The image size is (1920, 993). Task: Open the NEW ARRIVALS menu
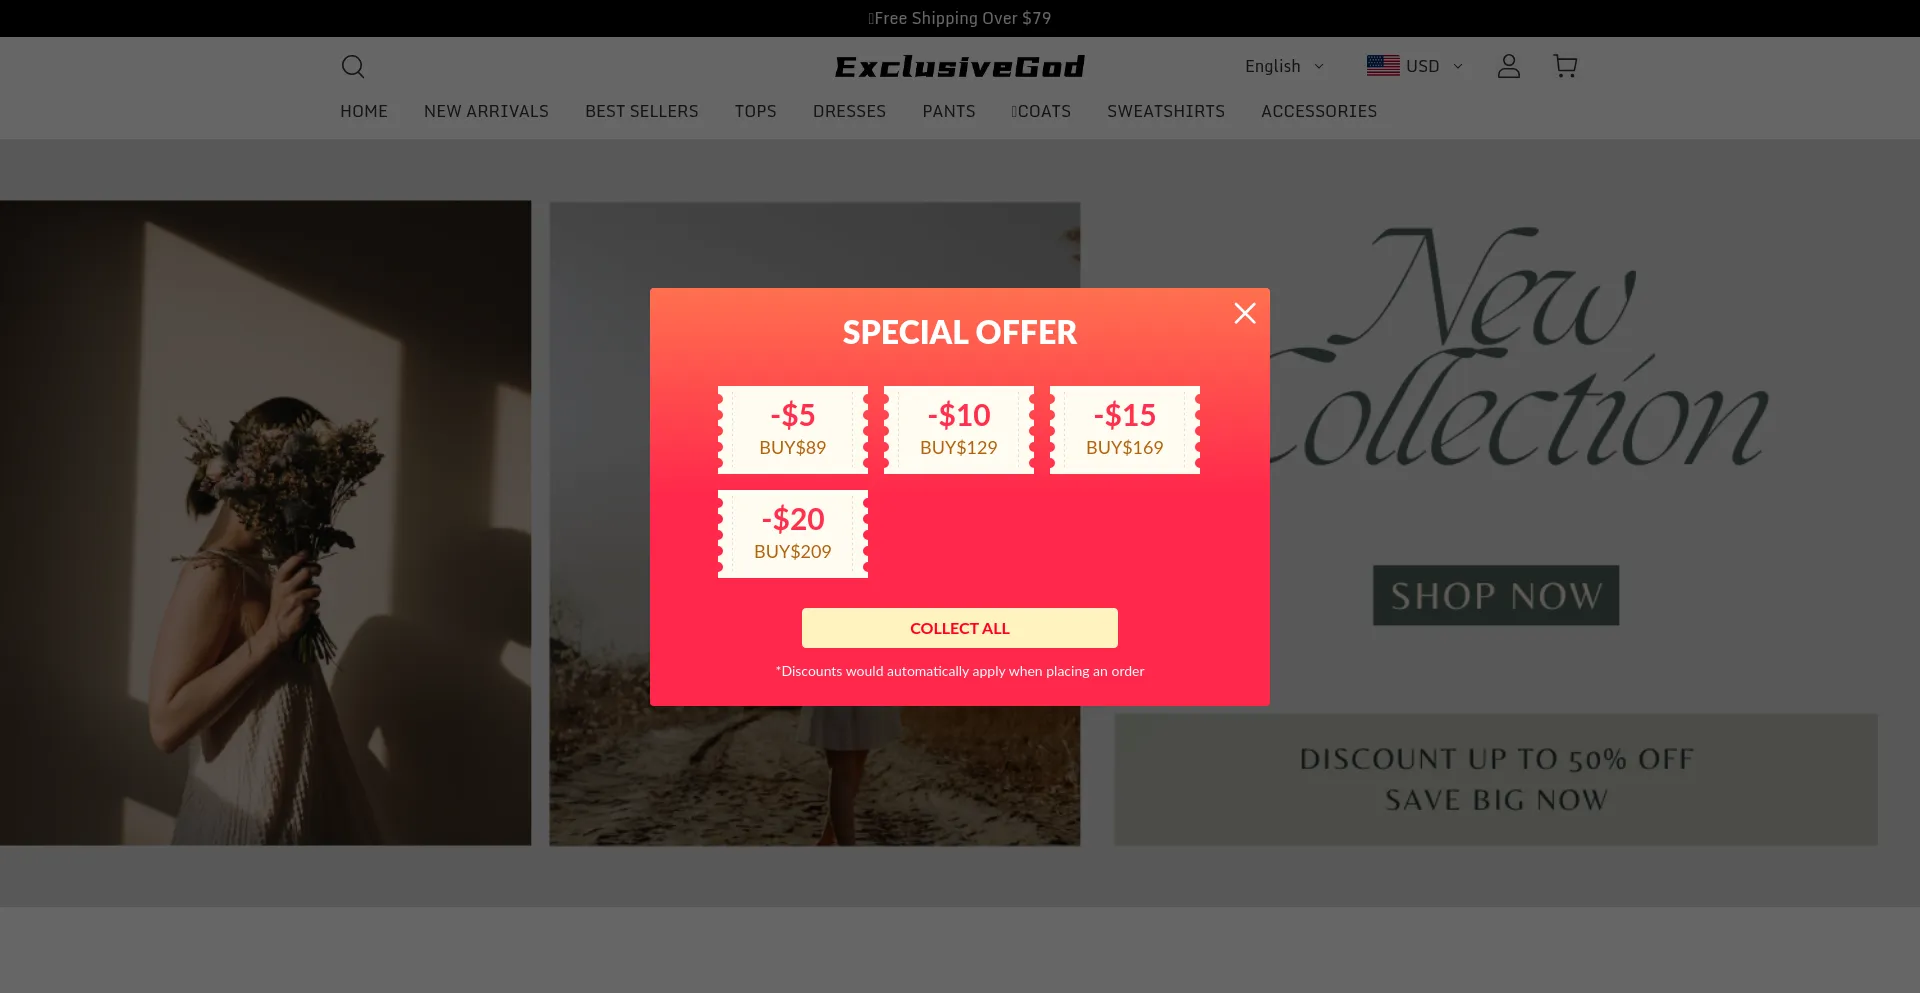click(486, 111)
